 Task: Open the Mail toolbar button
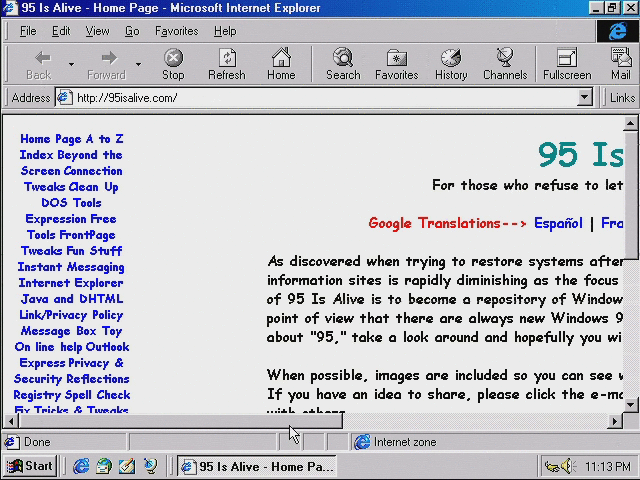pos(621,64)
